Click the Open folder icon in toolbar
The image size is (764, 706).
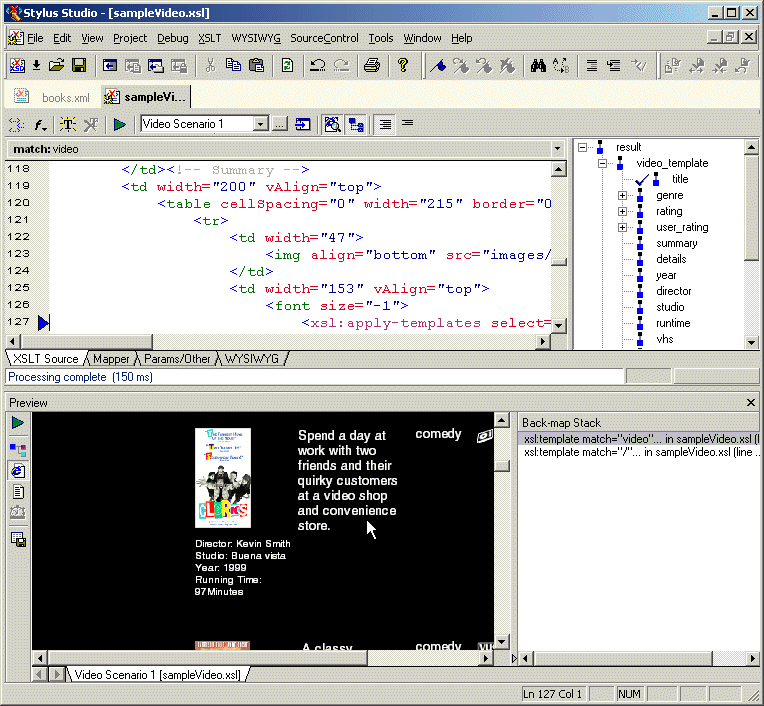(57, 66)
